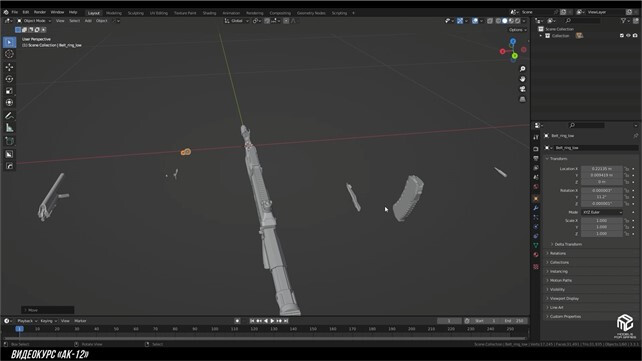Open the Modifier wrench properties tab
This screenshot has width=642, height=361.
(x=536, y=208)
